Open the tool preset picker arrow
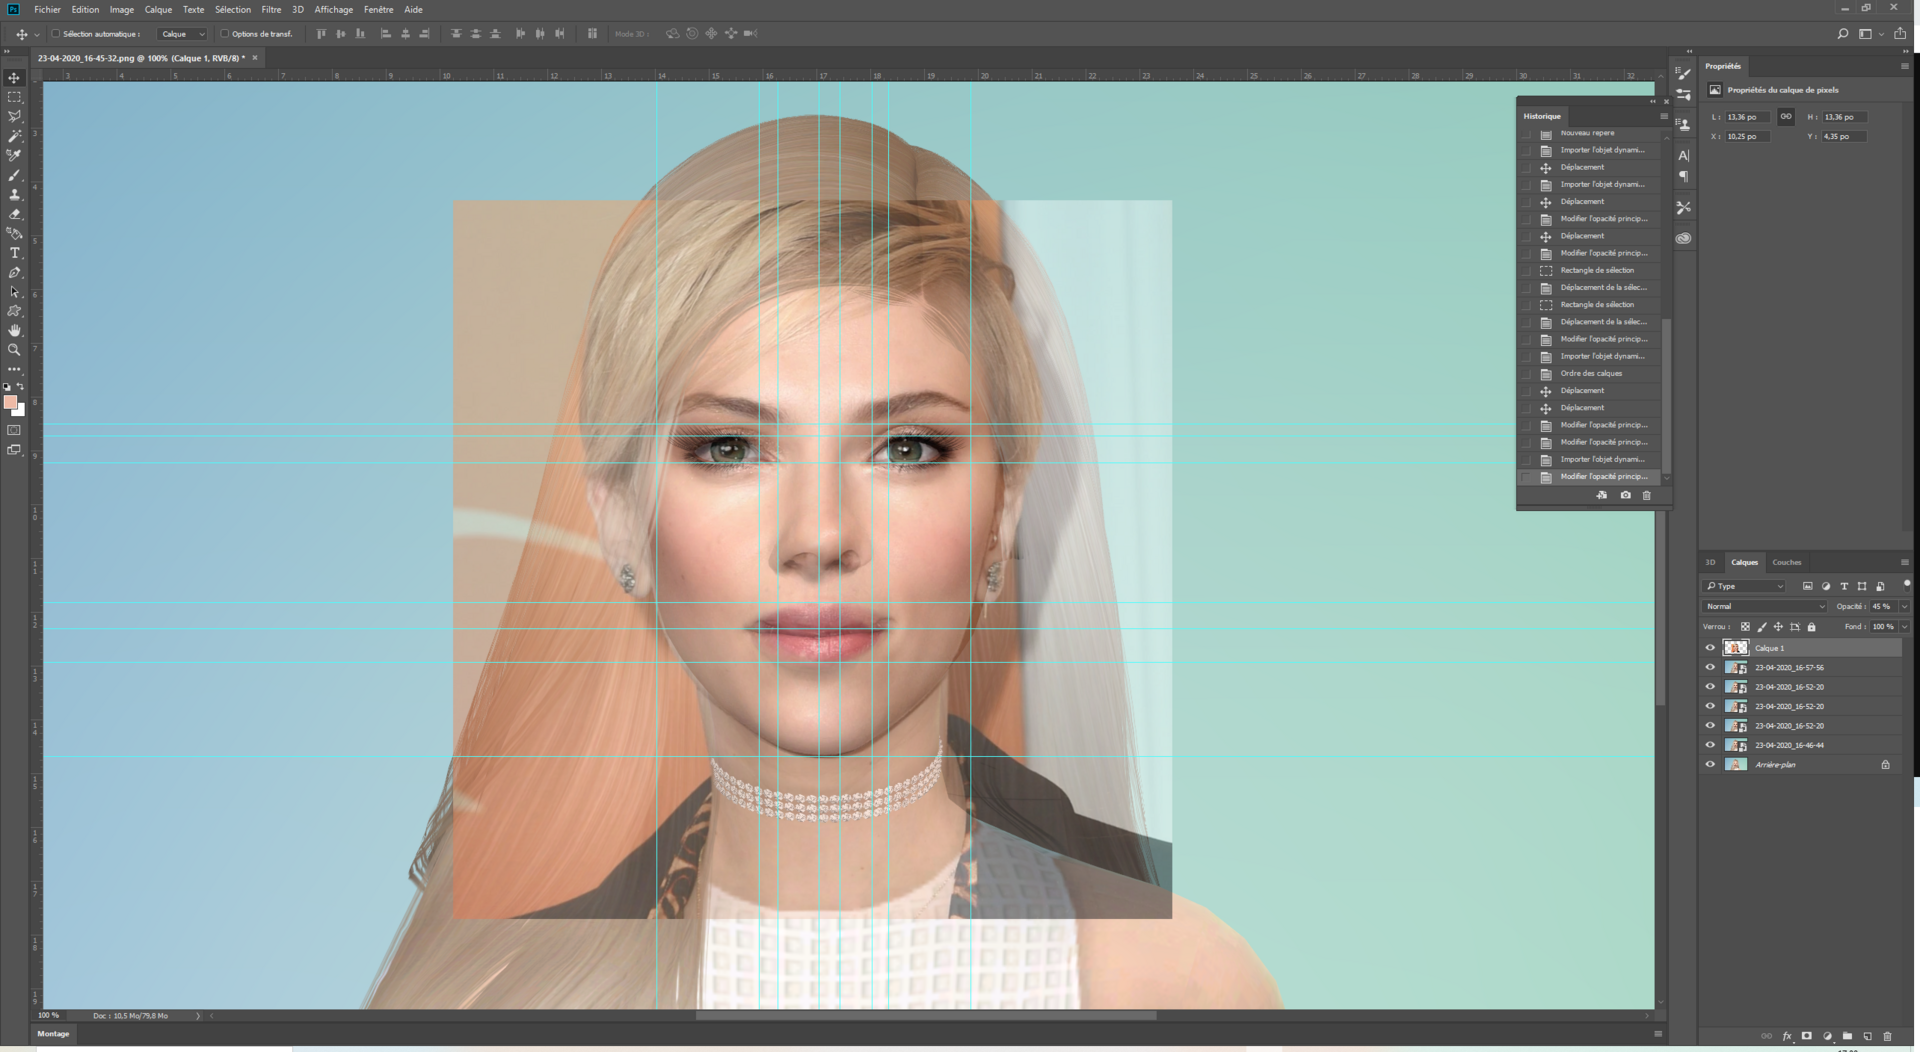 coord(37,34)
